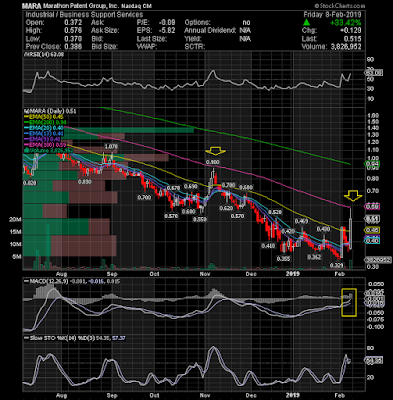The image size is (393, 400).
Task: Click the 0.329 February low label
Action: tap(336, 265)
